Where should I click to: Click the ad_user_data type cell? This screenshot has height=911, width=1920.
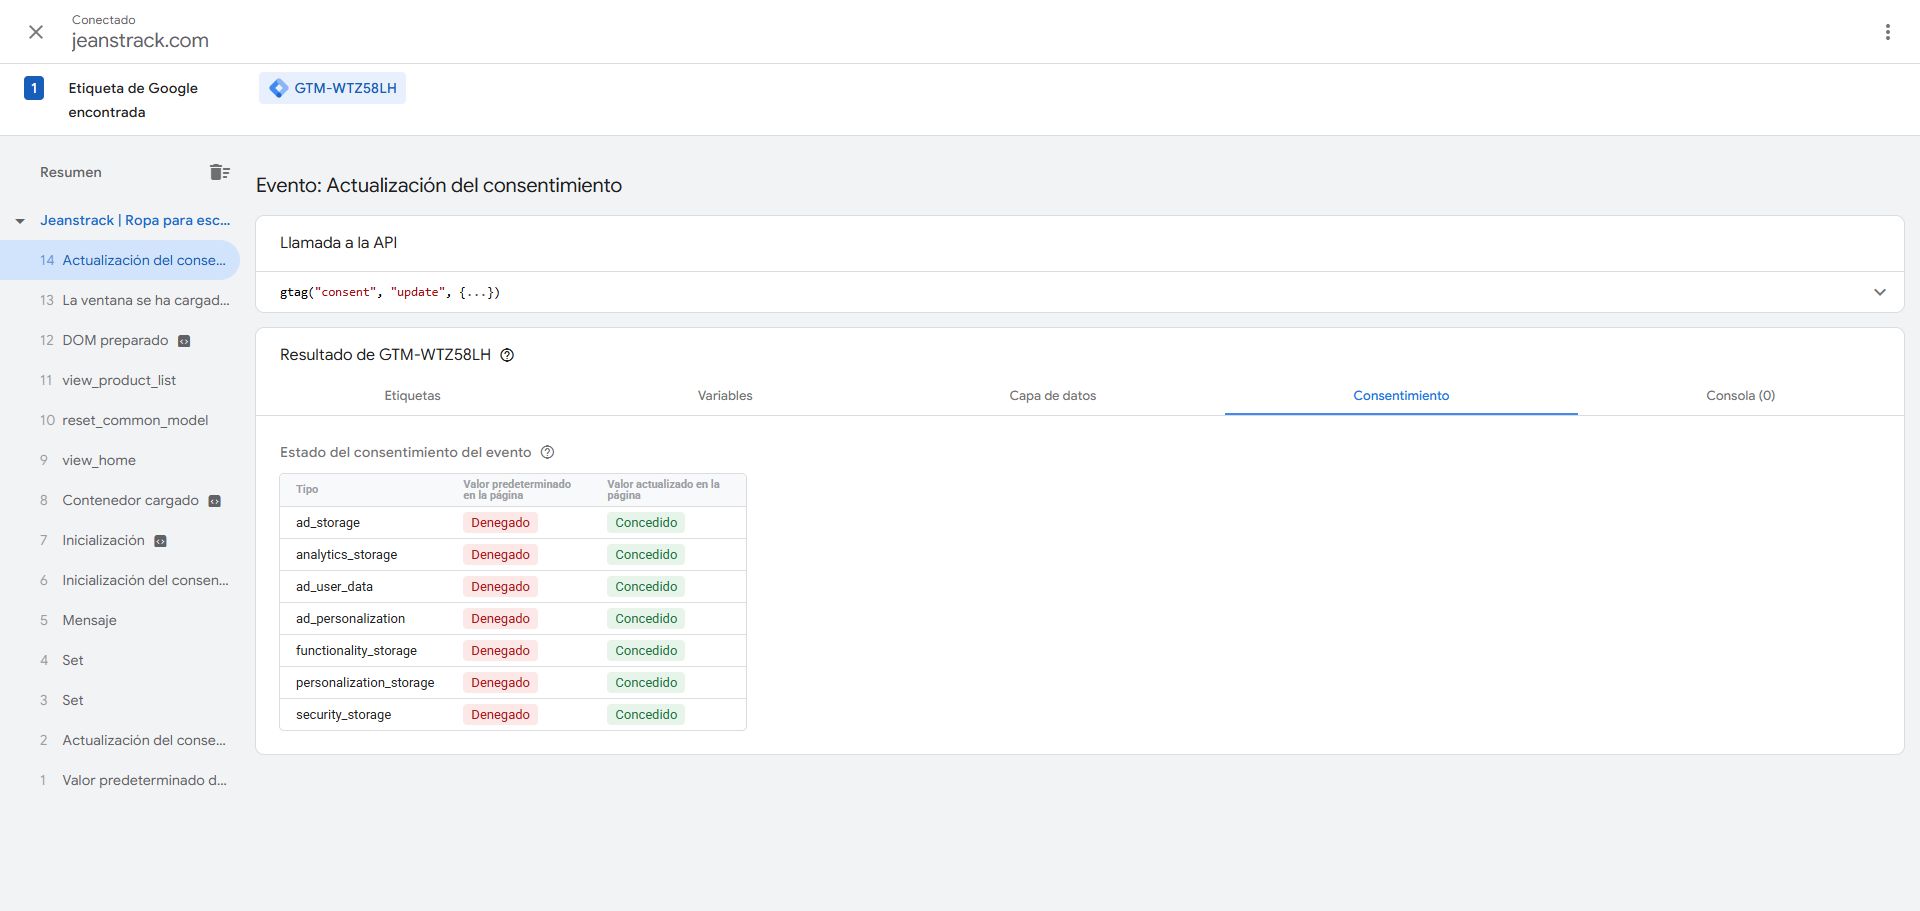(334, 587)
